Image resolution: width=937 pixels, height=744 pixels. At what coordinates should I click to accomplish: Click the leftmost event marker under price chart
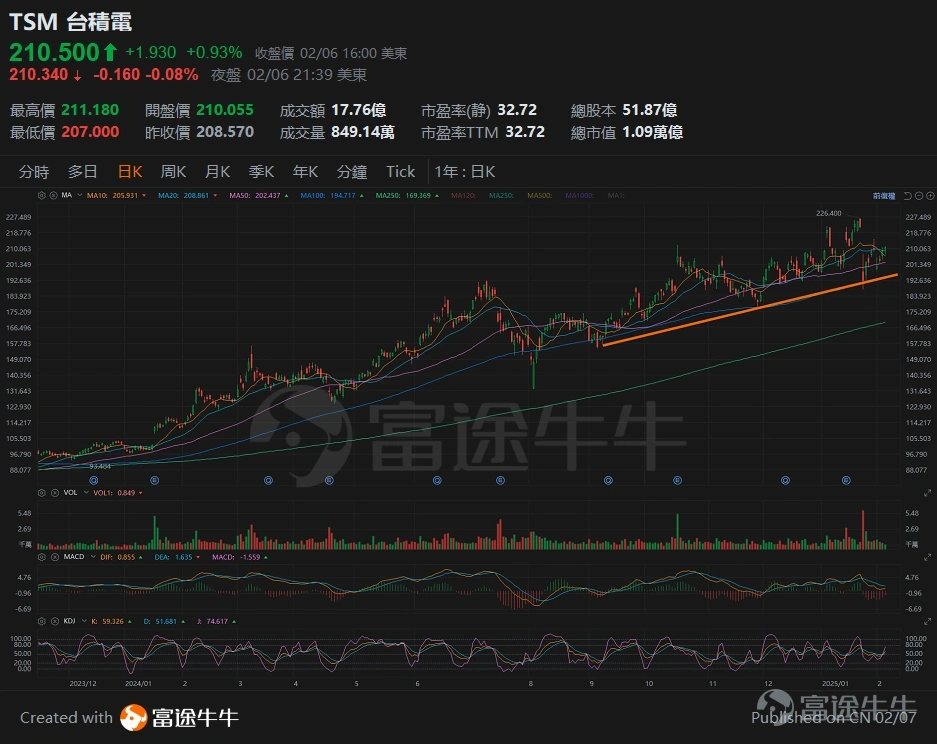coord(94,480)
